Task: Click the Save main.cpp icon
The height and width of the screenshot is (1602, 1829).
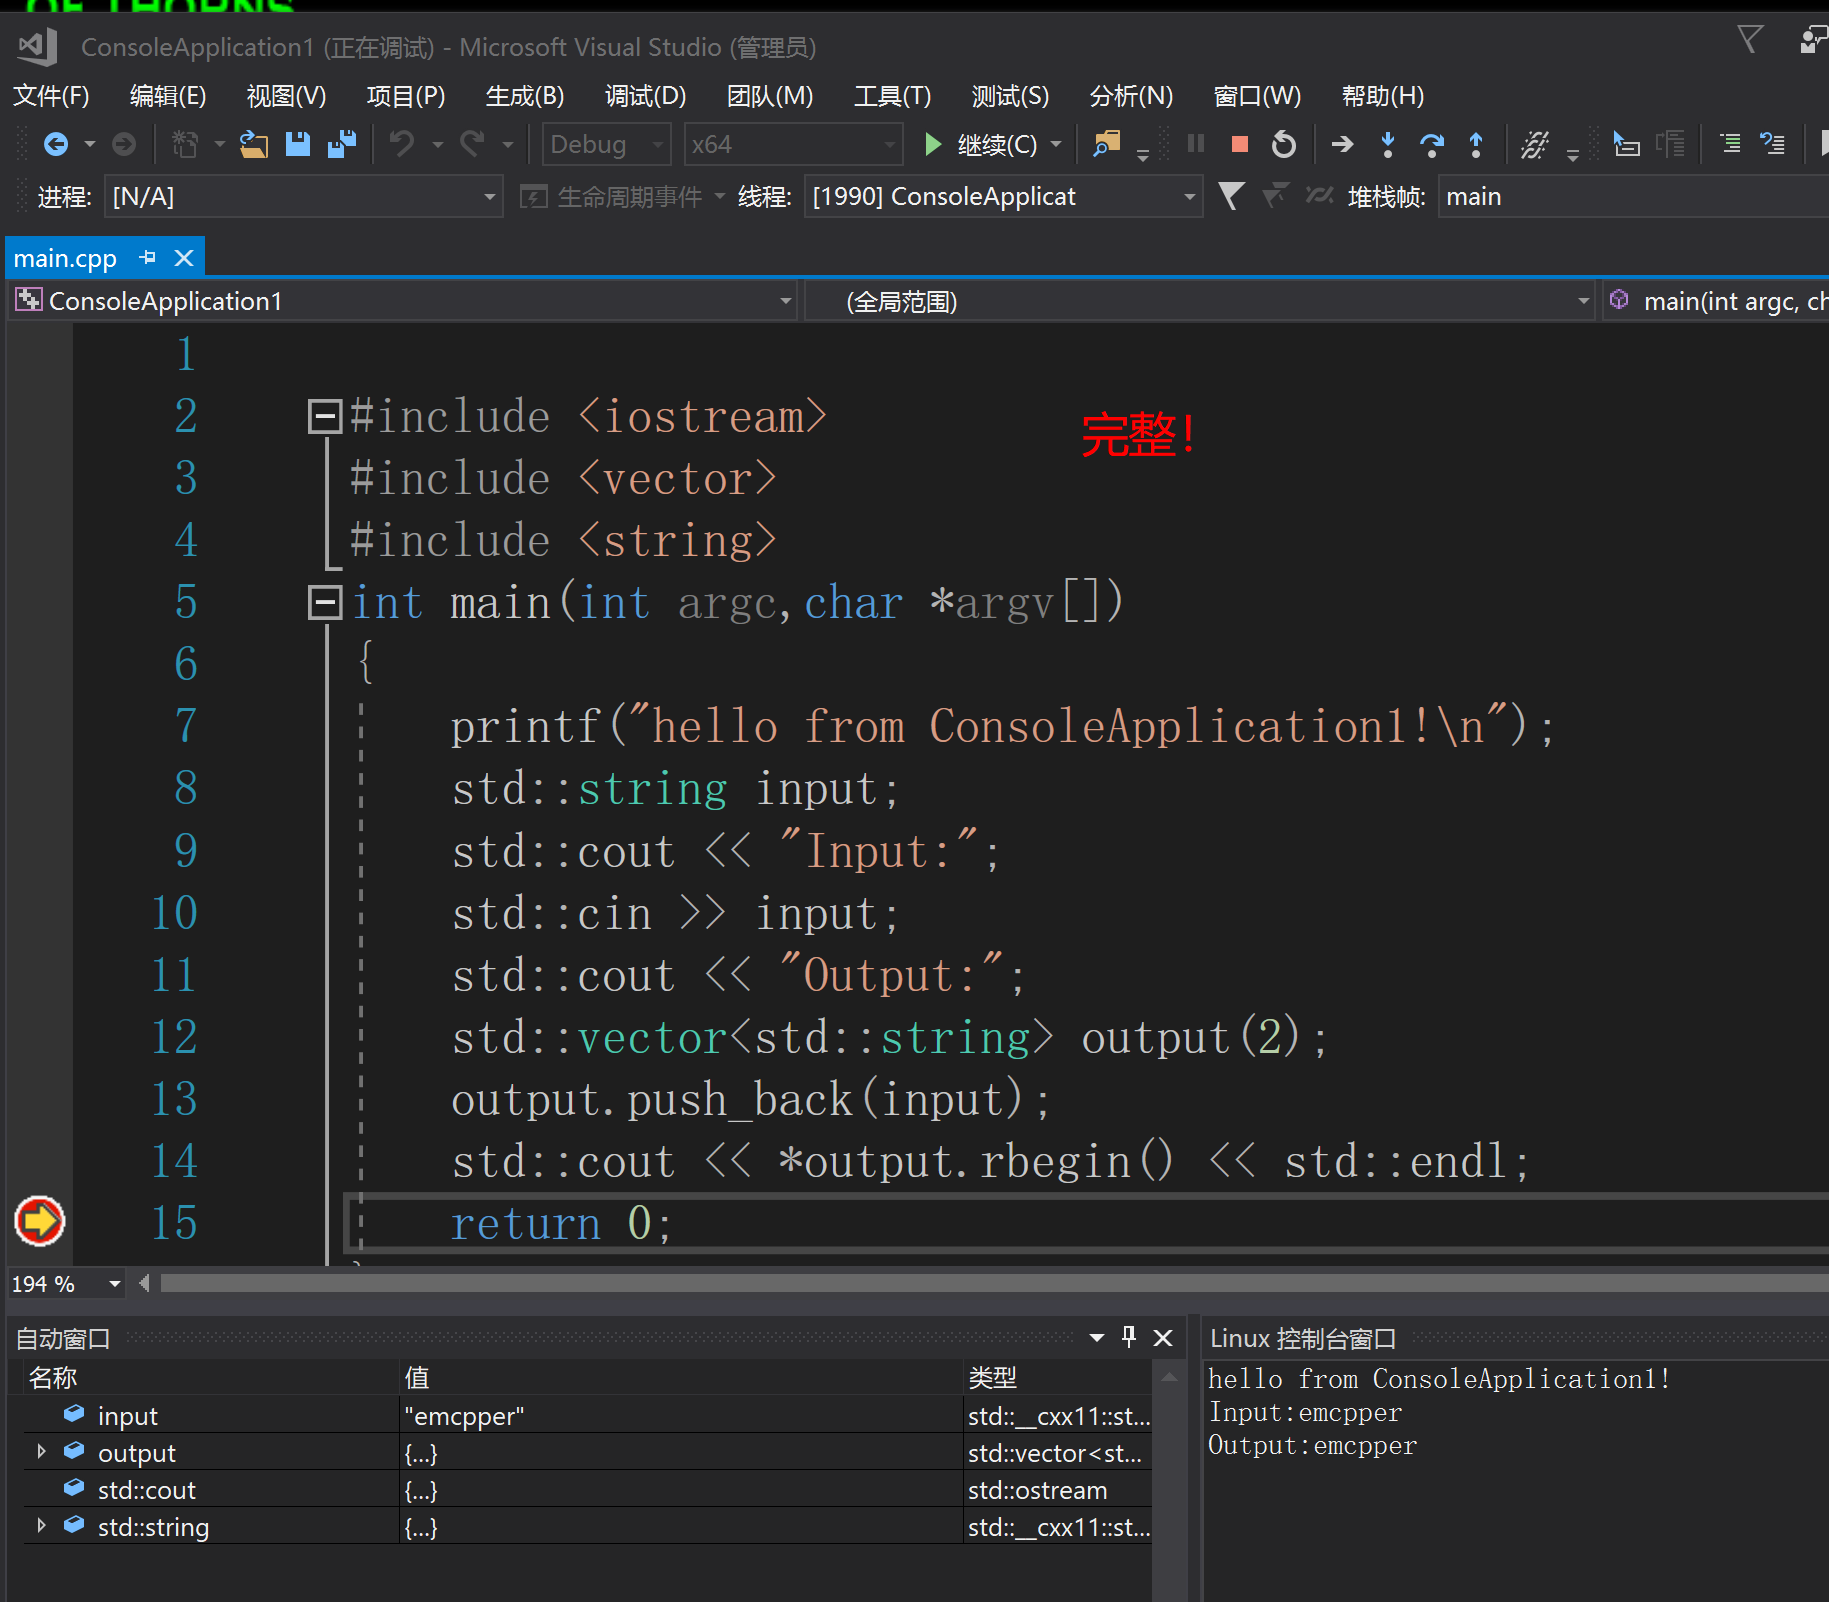Action: (297, 144)
